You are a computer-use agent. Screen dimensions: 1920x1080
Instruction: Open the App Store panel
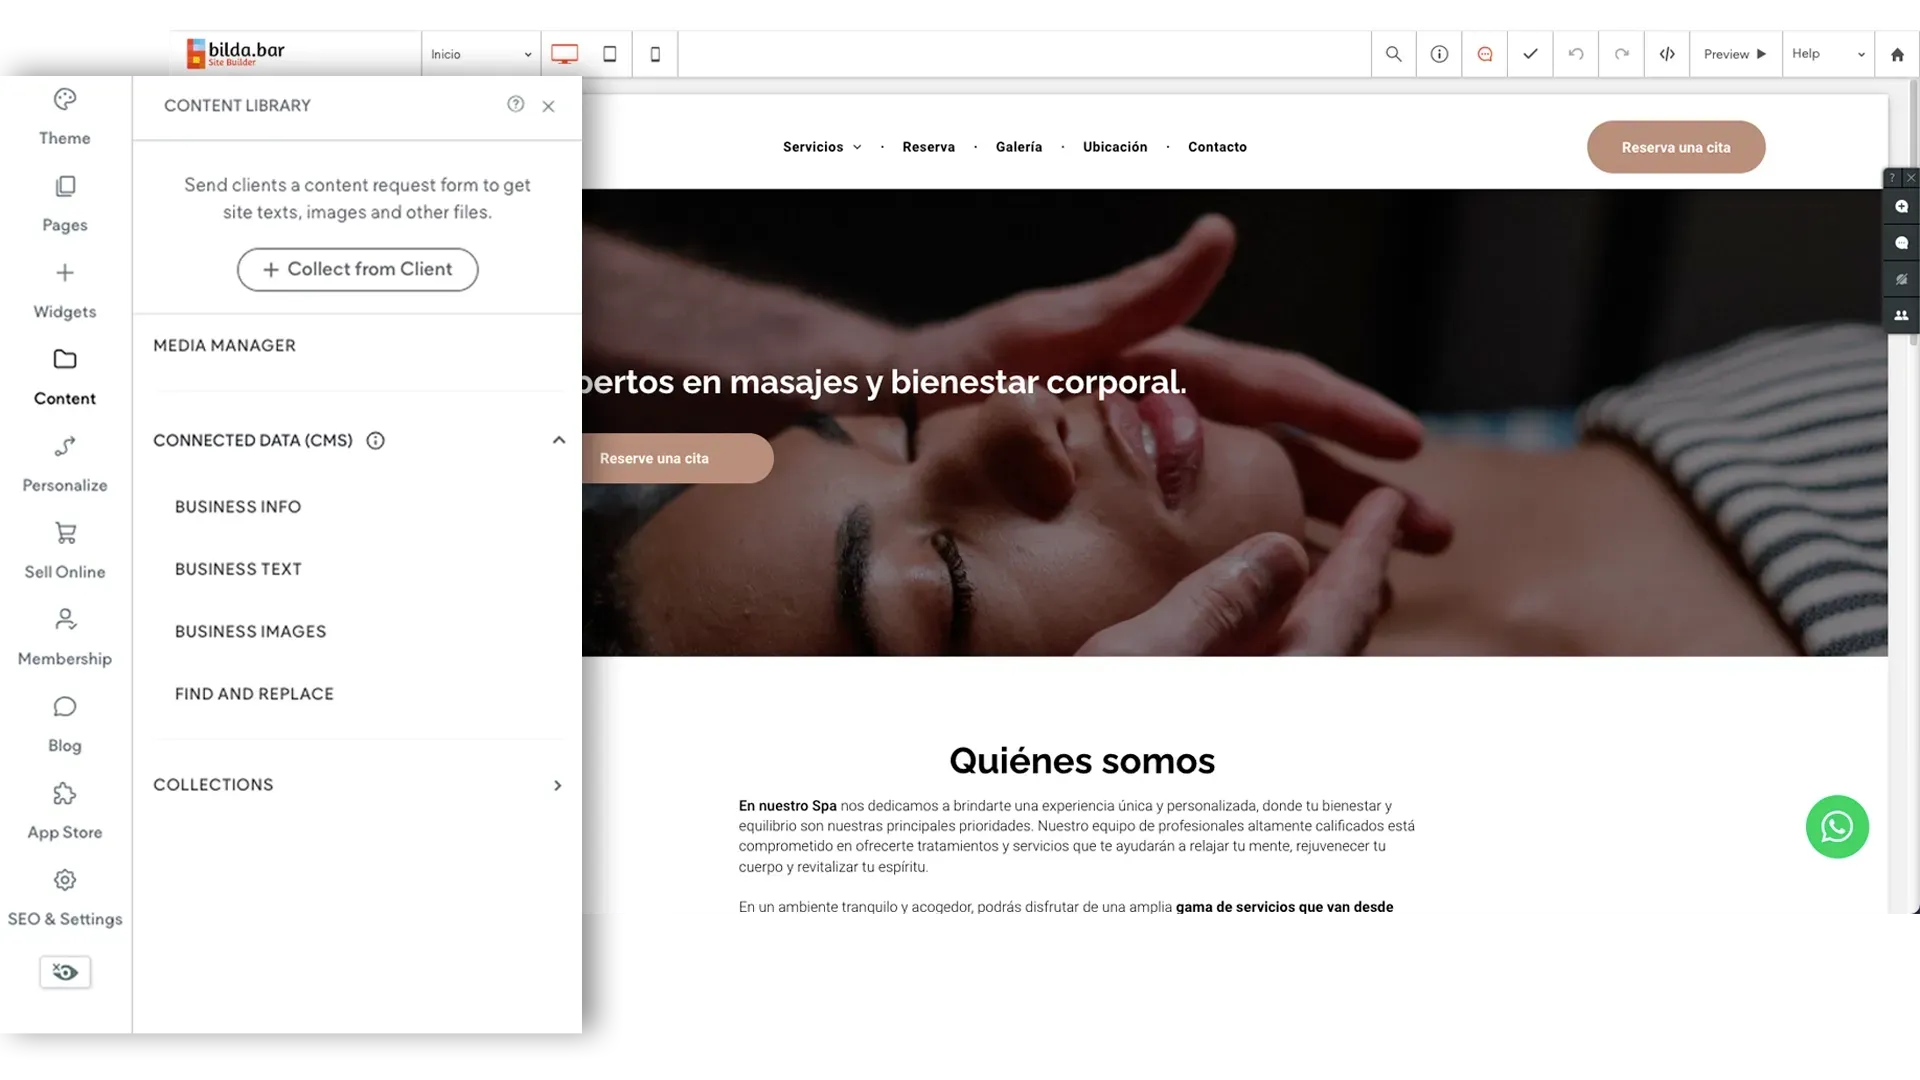[x=65, y=812]
